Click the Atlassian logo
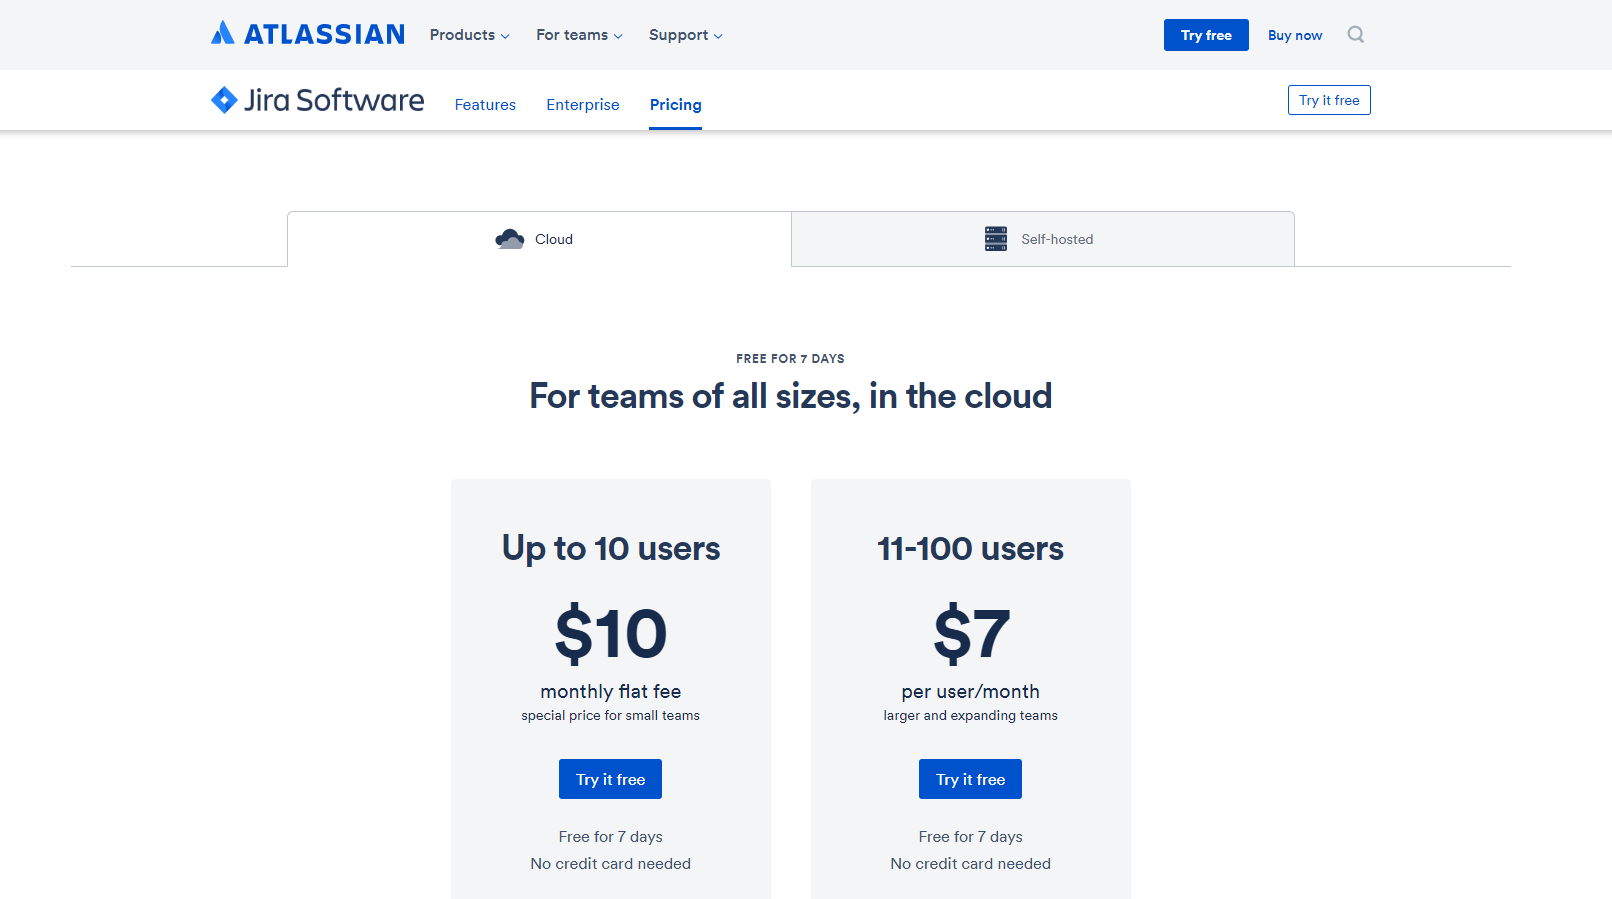 [307, 34]
